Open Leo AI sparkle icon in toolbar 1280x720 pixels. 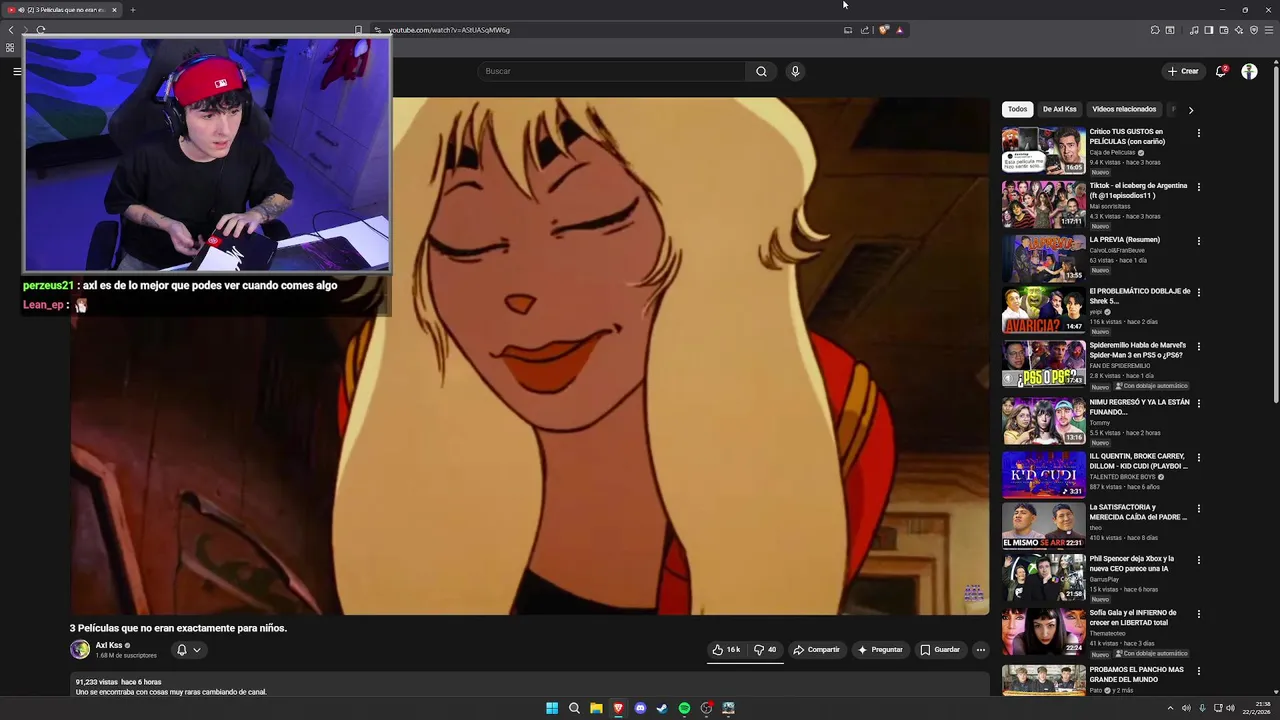point(1239,30)
